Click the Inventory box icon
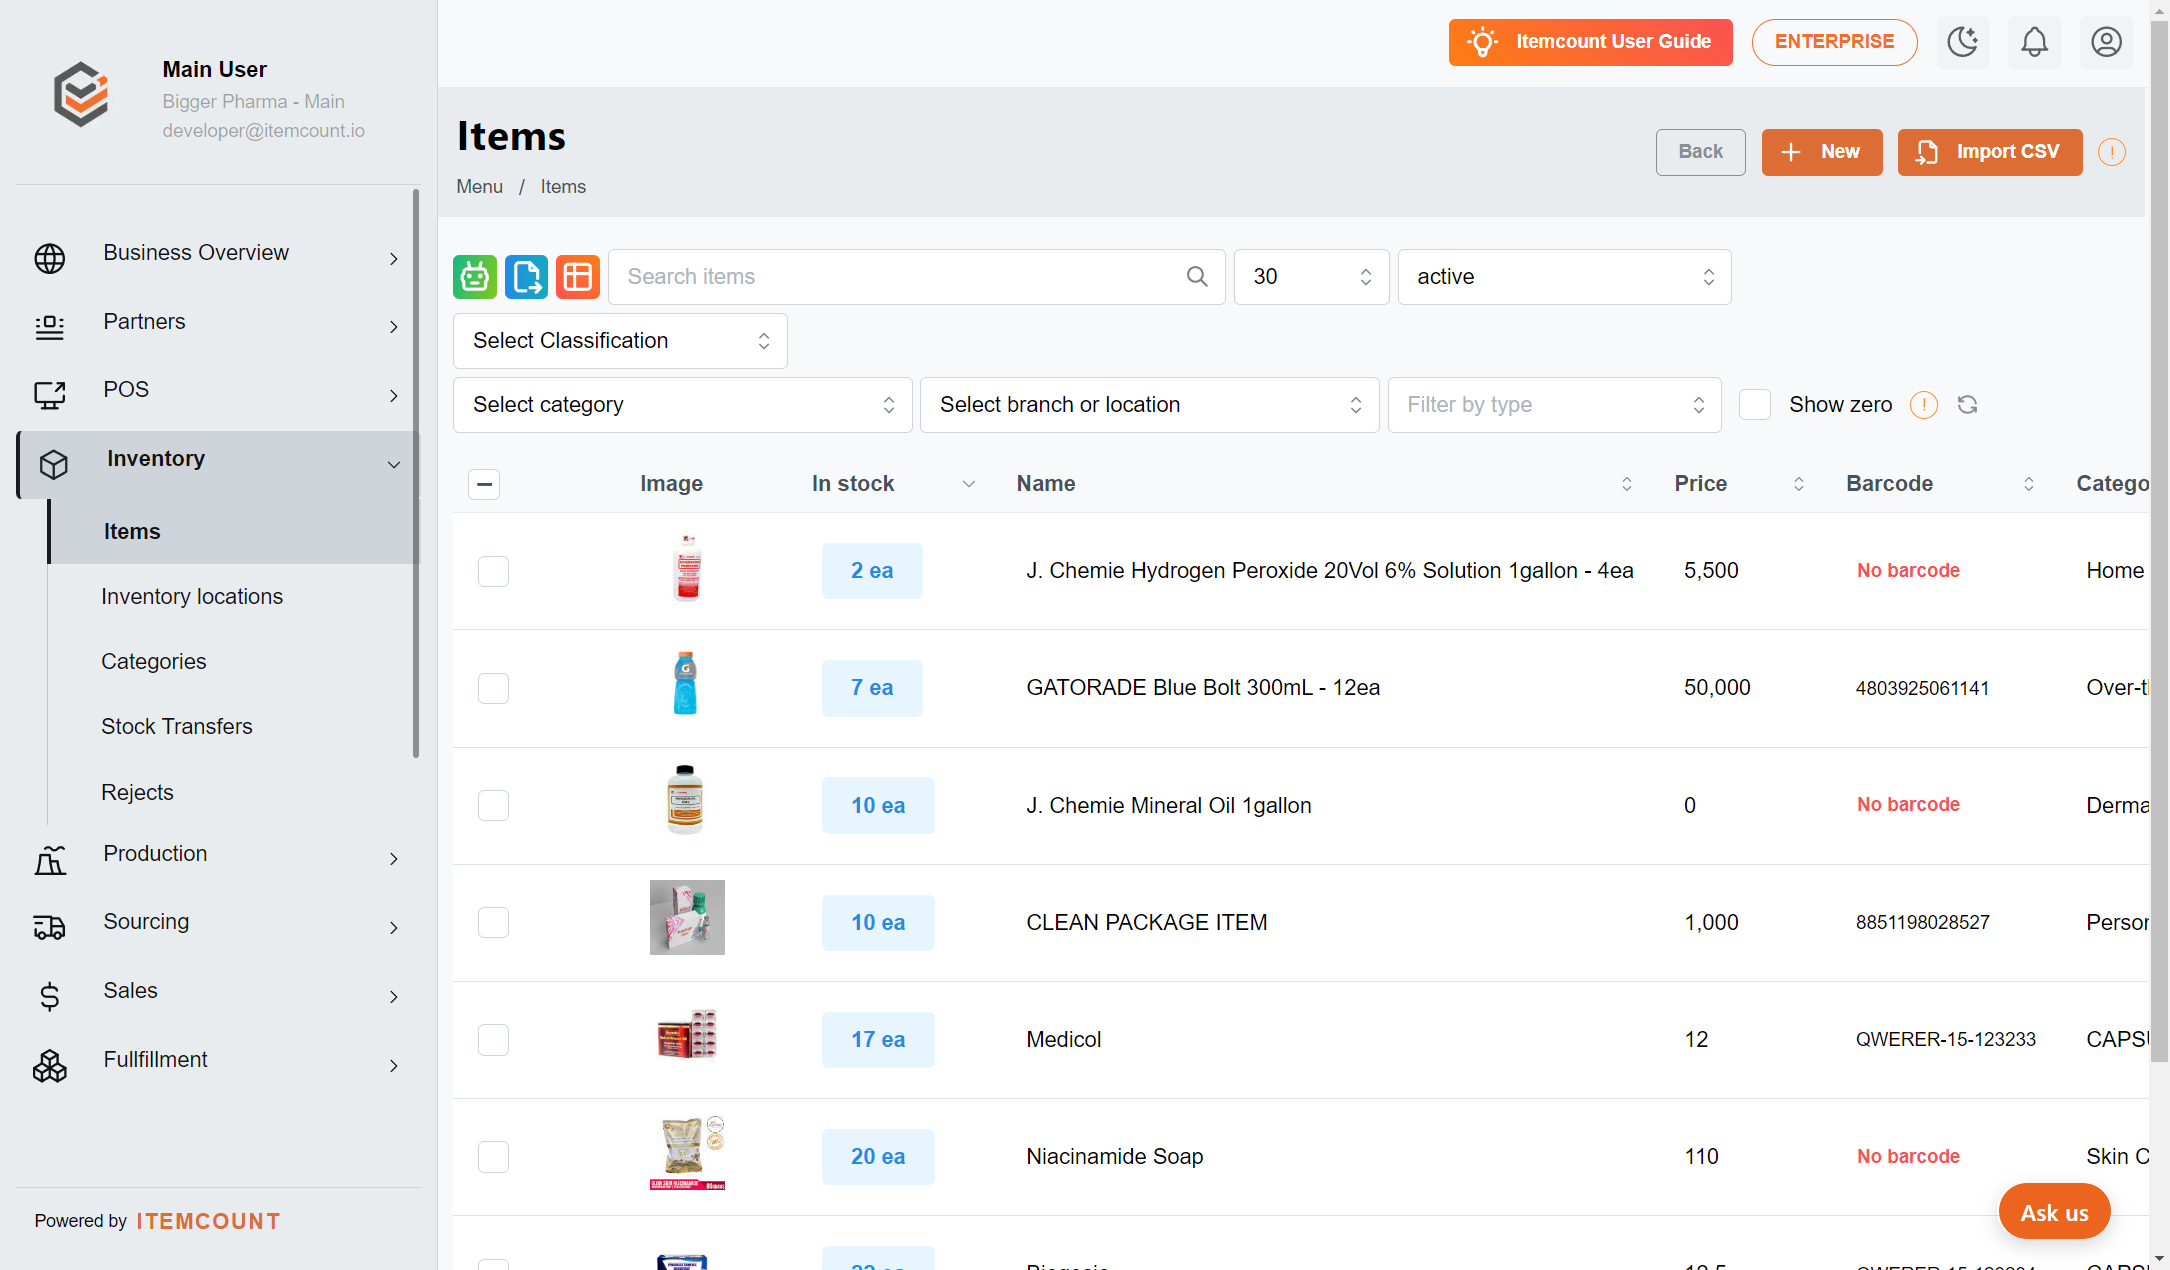Image resolution: width=2170 pixels, height=1270 pixels. click(54, 464)
